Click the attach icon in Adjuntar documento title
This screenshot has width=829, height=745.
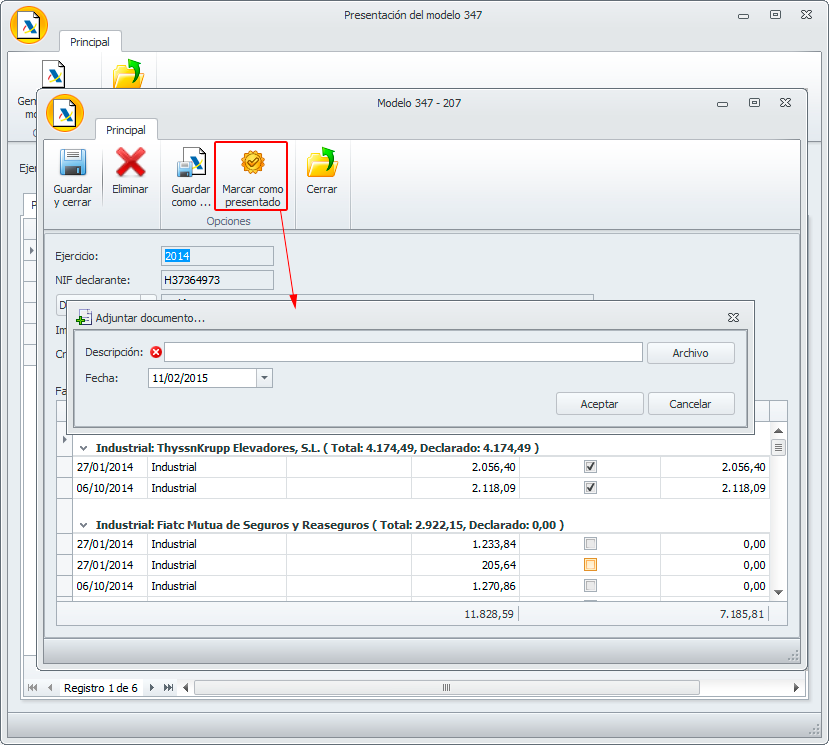pos(84,318)
